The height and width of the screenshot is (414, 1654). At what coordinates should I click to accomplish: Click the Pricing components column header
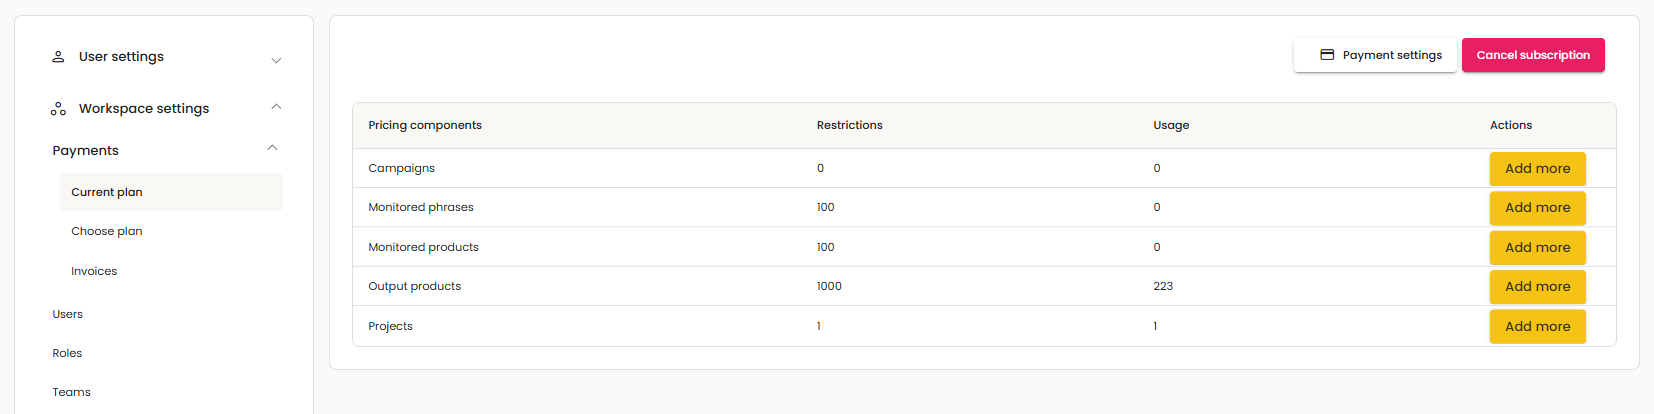425,125
